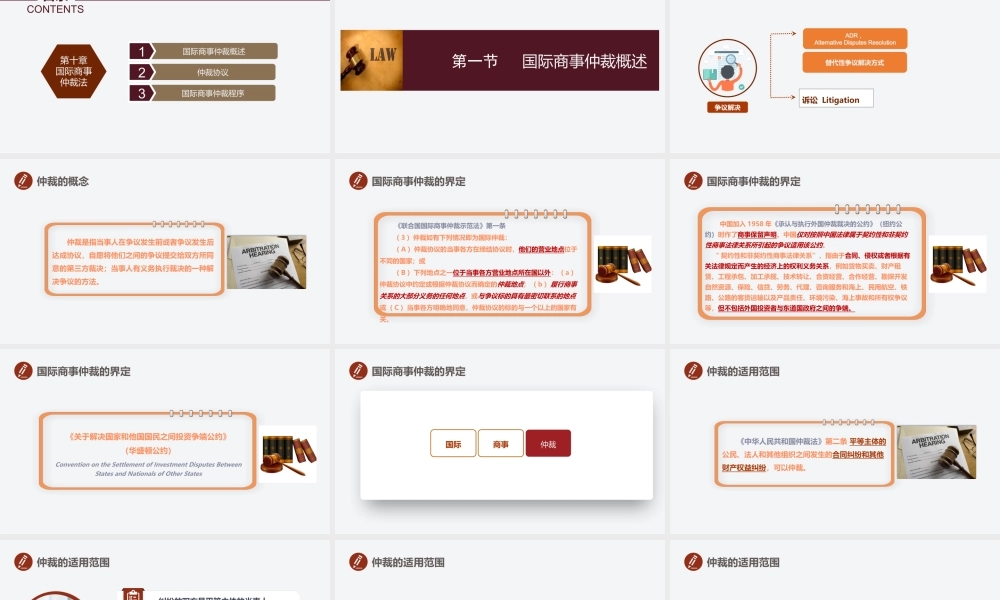Click the outlined 商事 button
Viewport: 1000px width, 600px height.
[501, 442]
